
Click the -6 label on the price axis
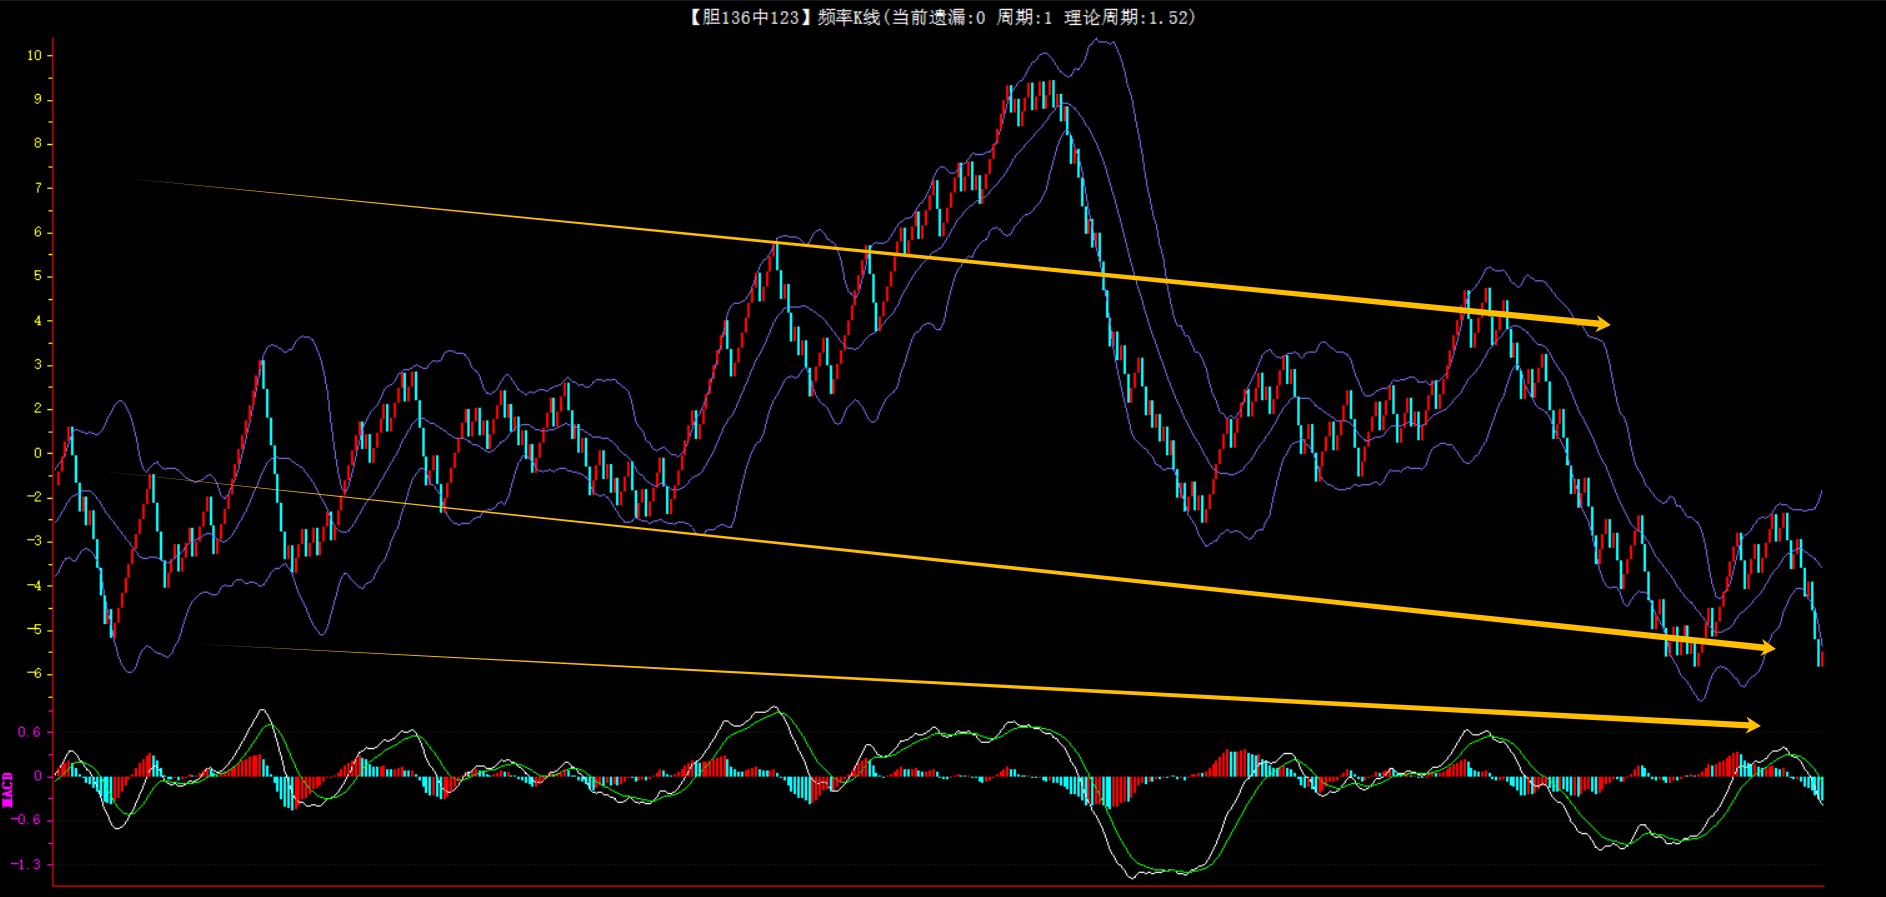point(34,674)
